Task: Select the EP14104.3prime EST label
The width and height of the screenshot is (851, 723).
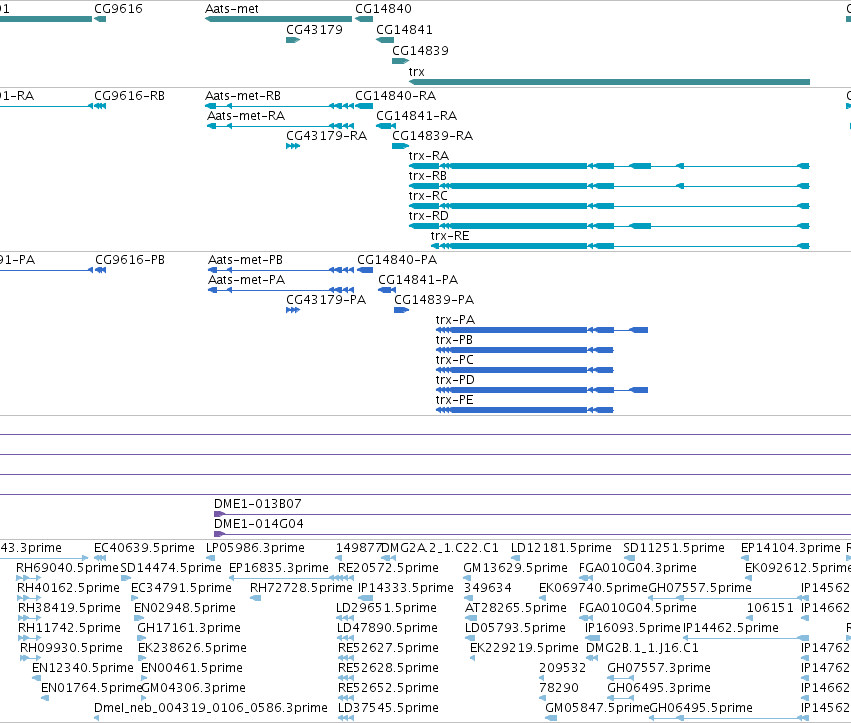Action: point(791,548)
